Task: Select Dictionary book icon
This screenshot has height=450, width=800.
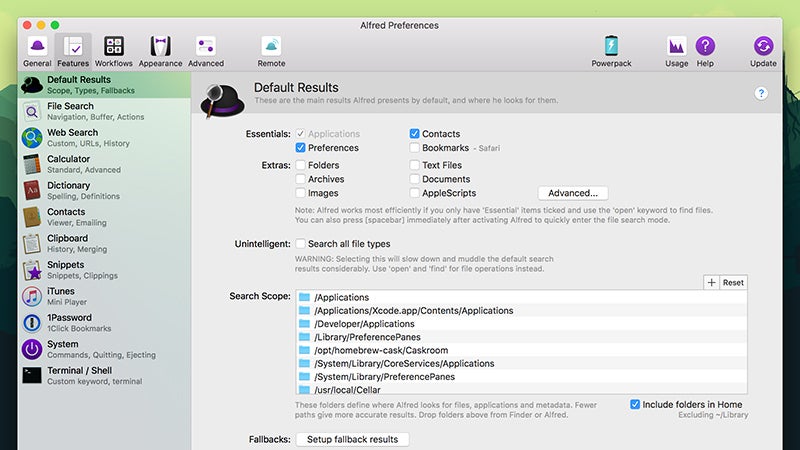Action: tap(32, 190)
